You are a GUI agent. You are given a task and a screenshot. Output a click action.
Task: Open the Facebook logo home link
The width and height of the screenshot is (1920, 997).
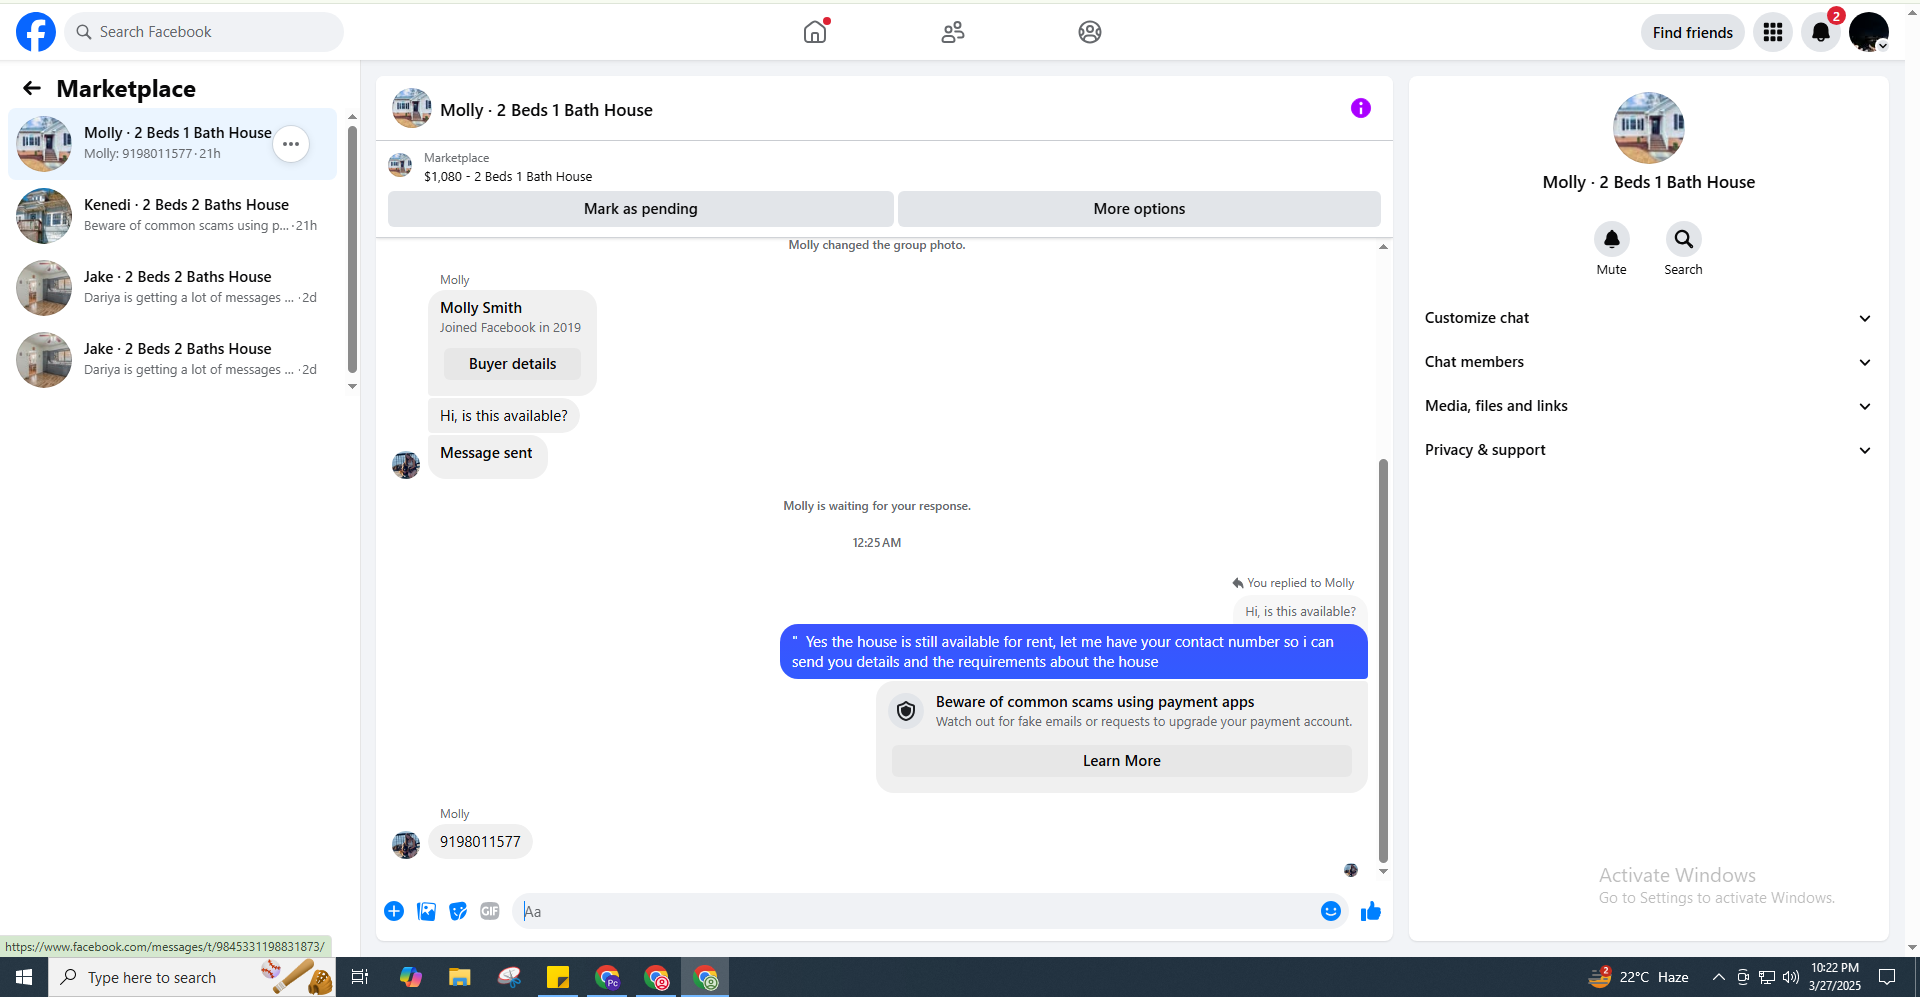36,32
